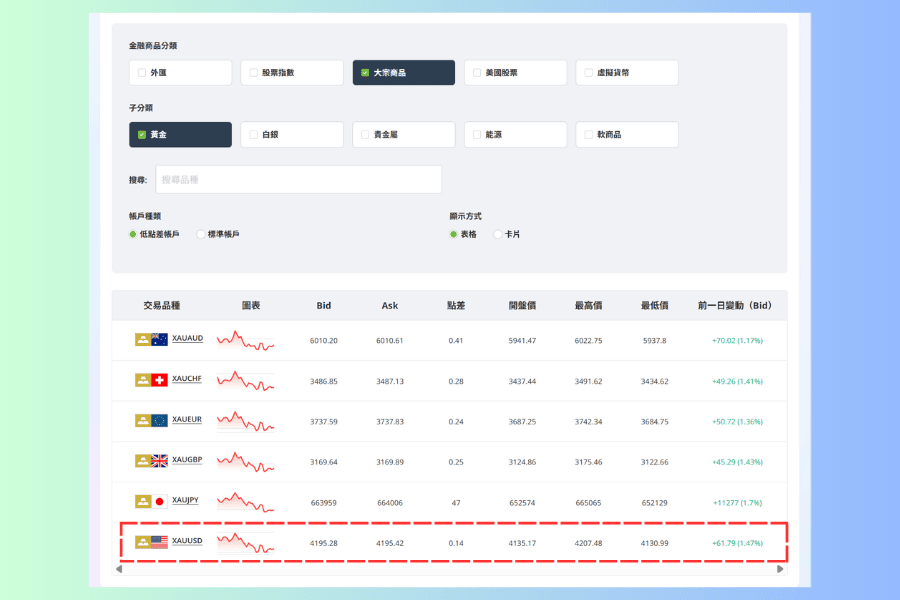Image resolution: width=900 pixels, height=600 pixels.
Task: Click the XAUJPY ask value 664006
Action: tap(390, 503)
